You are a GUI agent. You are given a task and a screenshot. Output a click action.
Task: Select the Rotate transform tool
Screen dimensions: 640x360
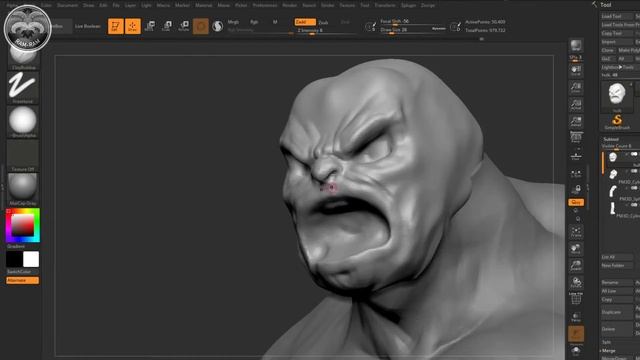(184, 26)
